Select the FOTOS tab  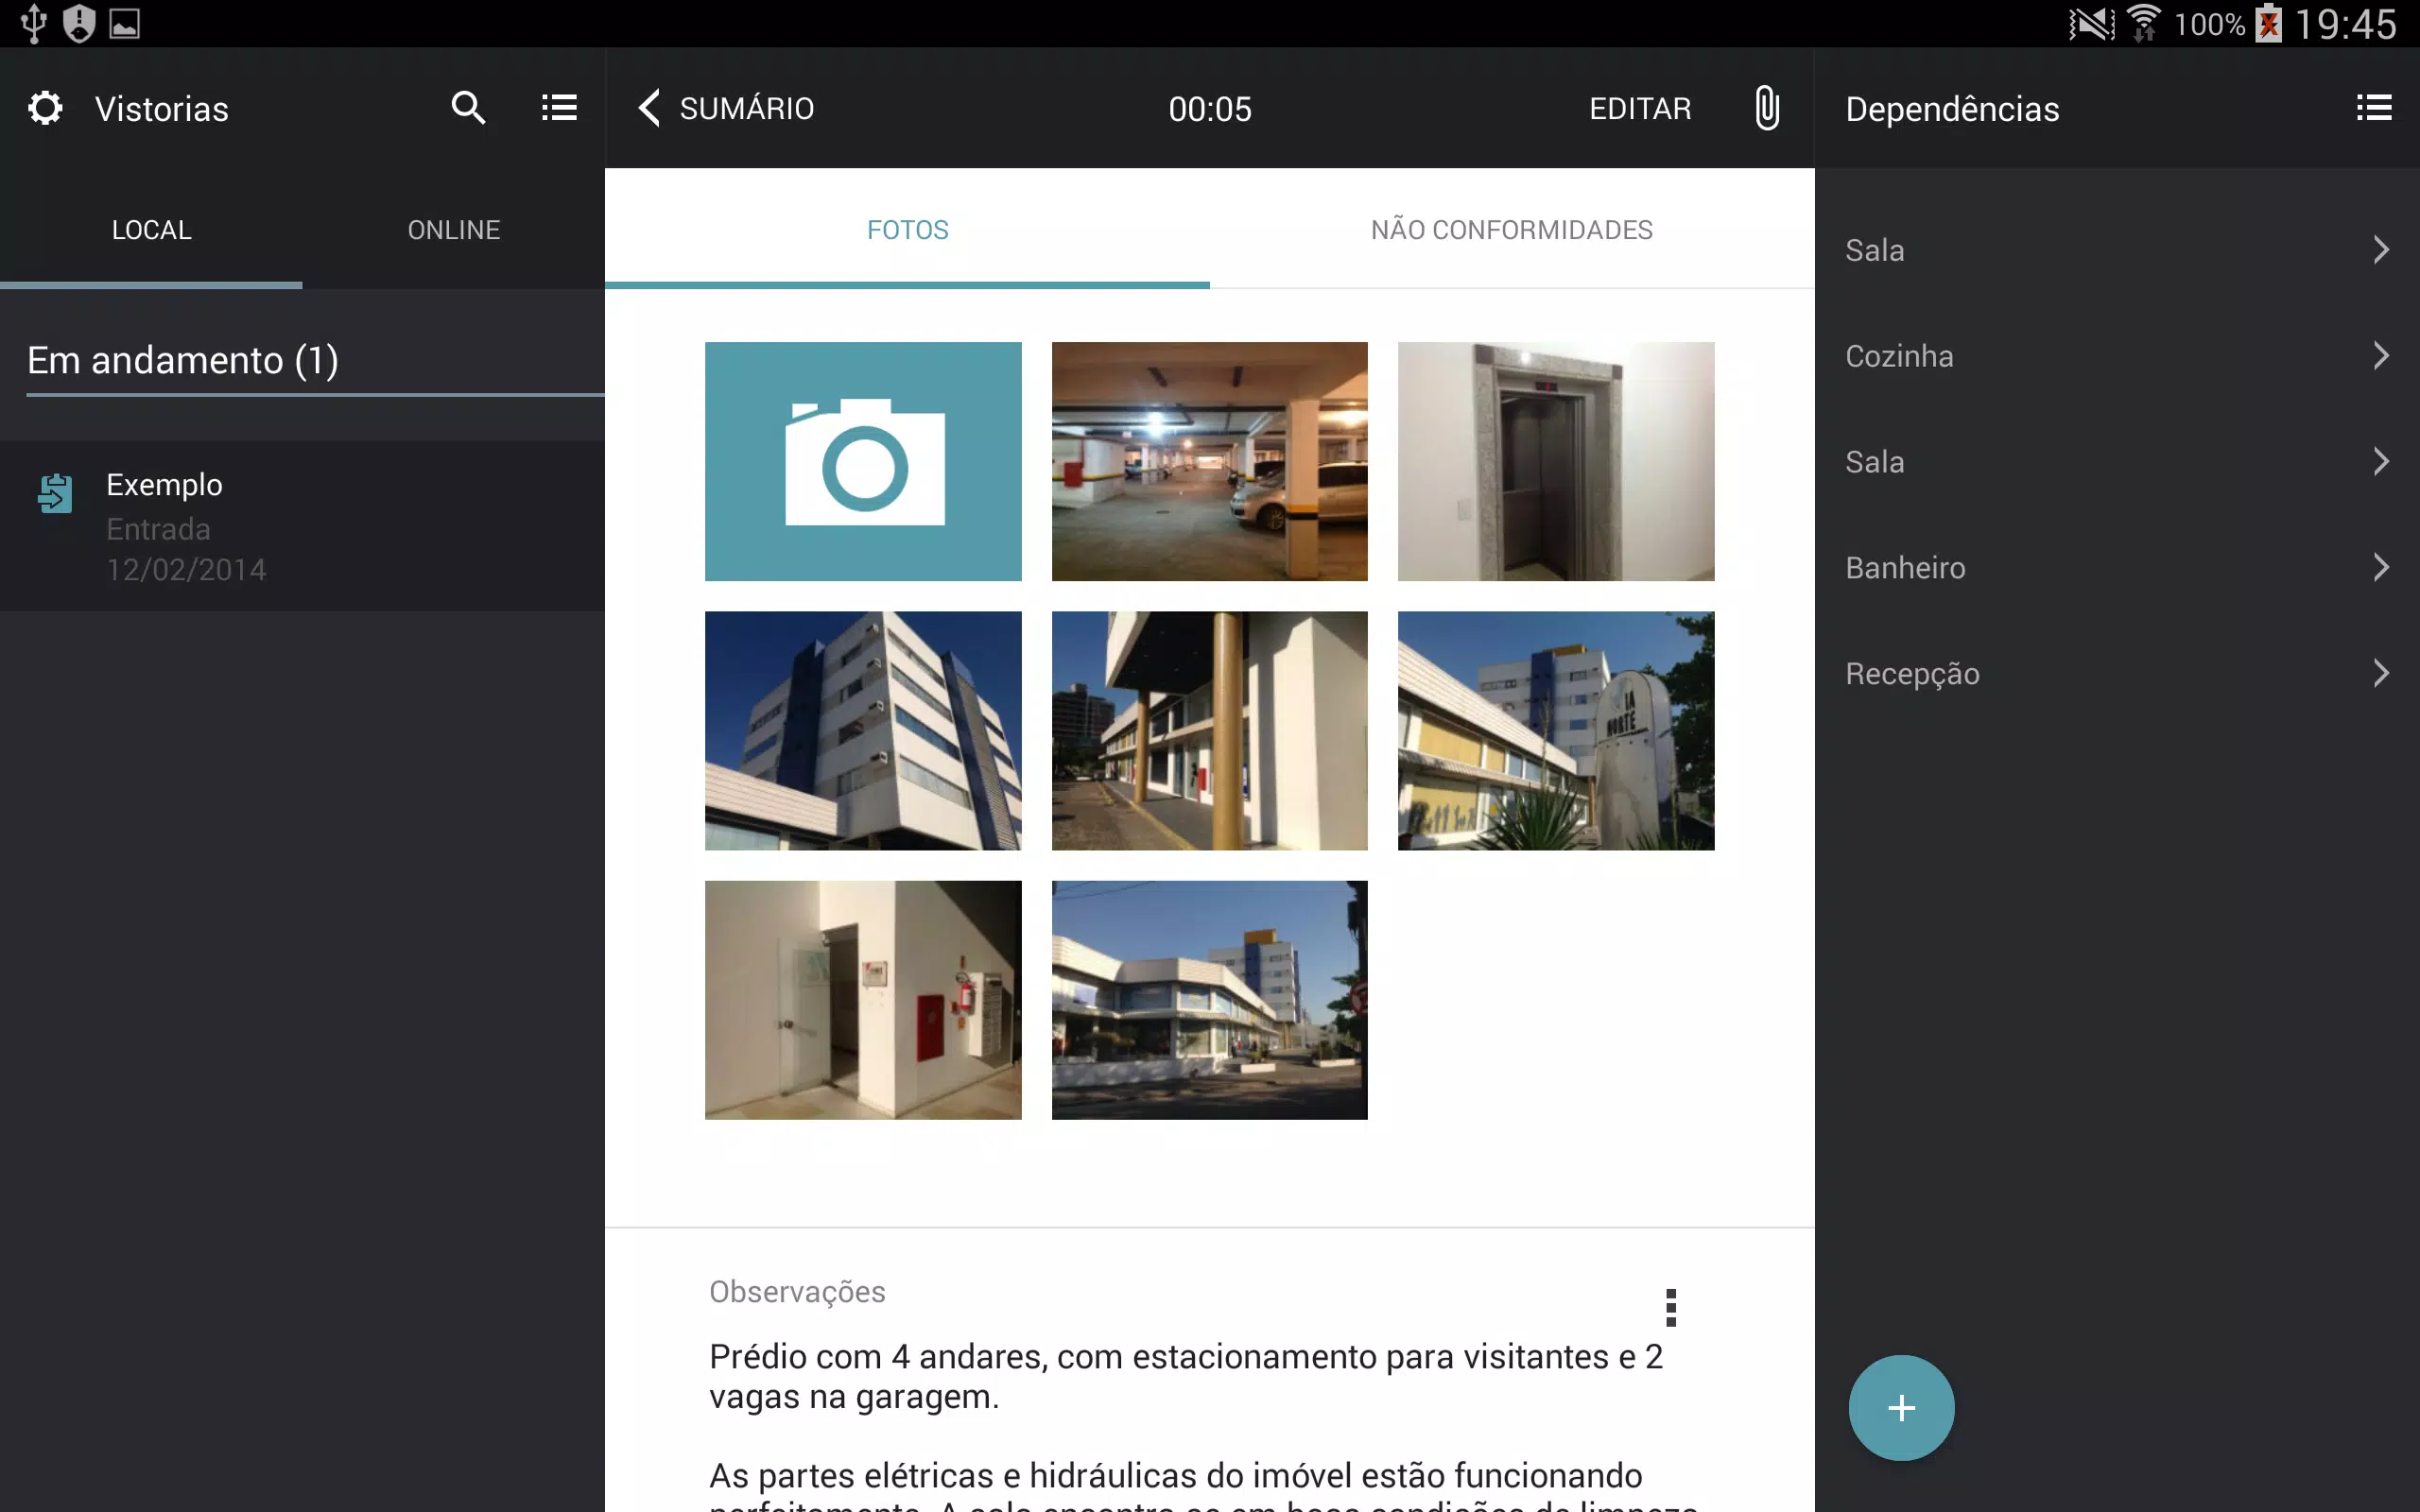[x=907, y=230]
